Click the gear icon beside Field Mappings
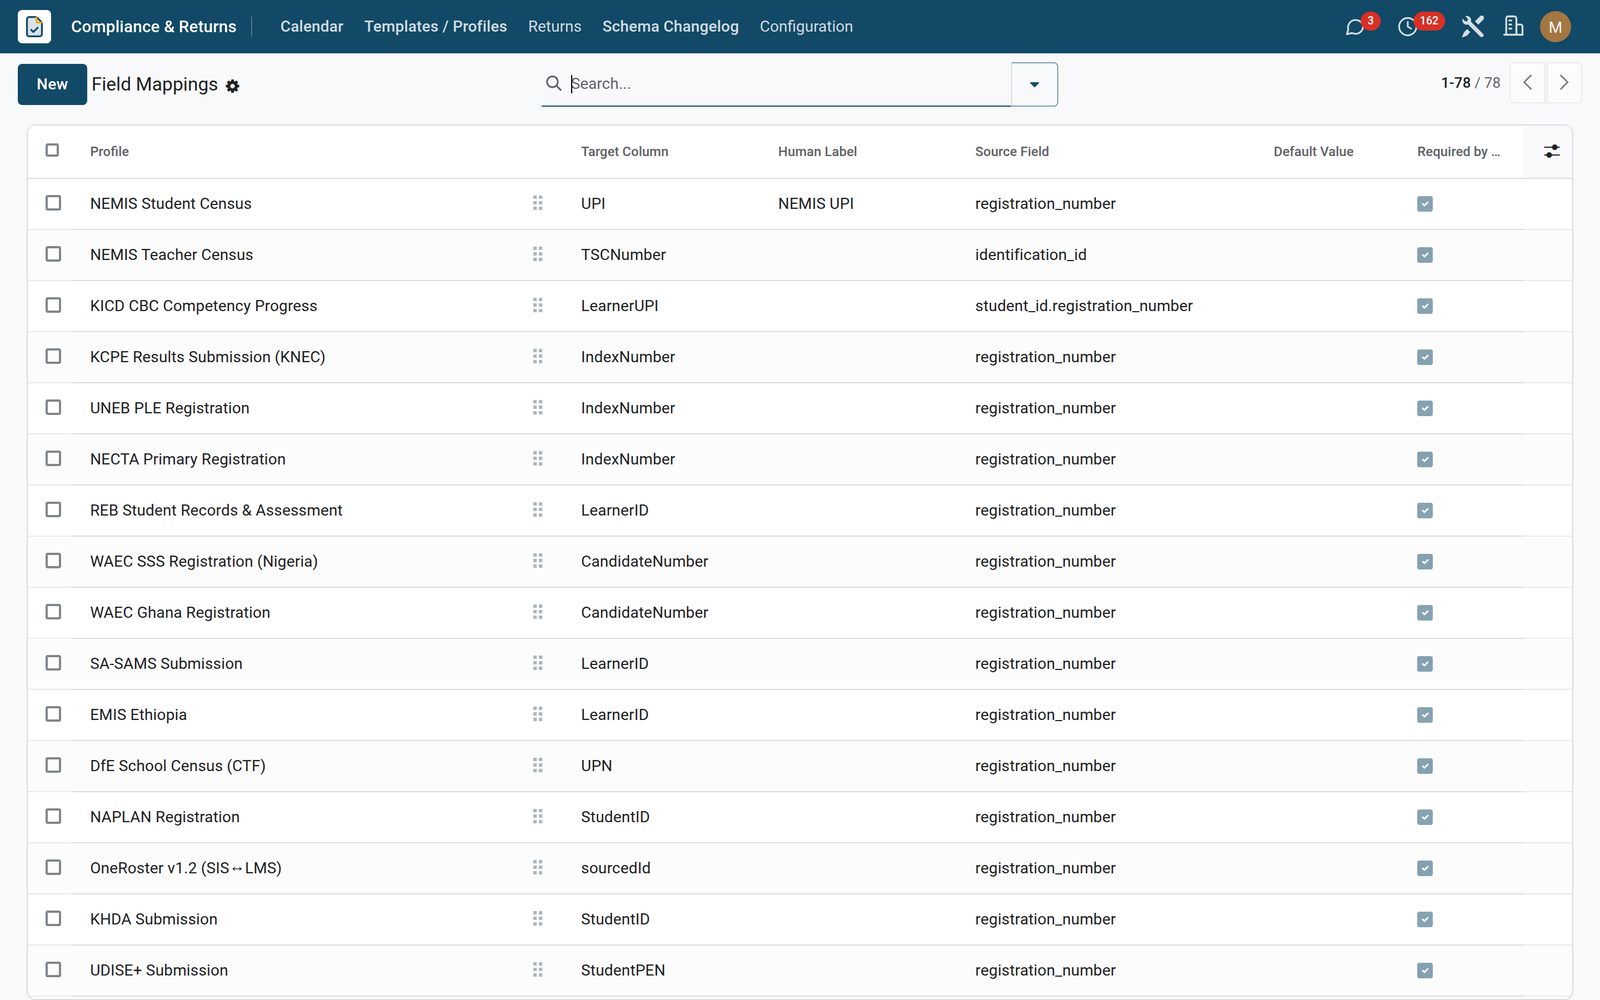This screenshot has width=1600, height=1000. pyautogui.click(x=233, y=86)
